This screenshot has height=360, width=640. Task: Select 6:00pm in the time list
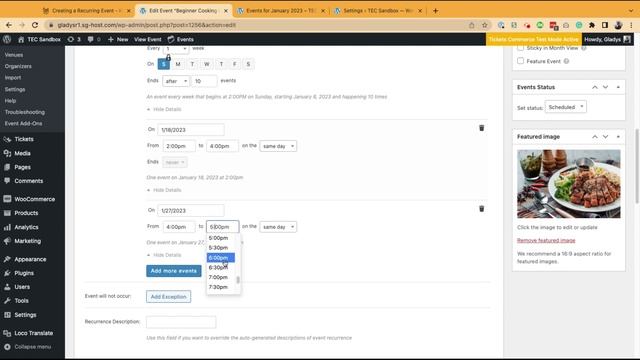point(221,258)
